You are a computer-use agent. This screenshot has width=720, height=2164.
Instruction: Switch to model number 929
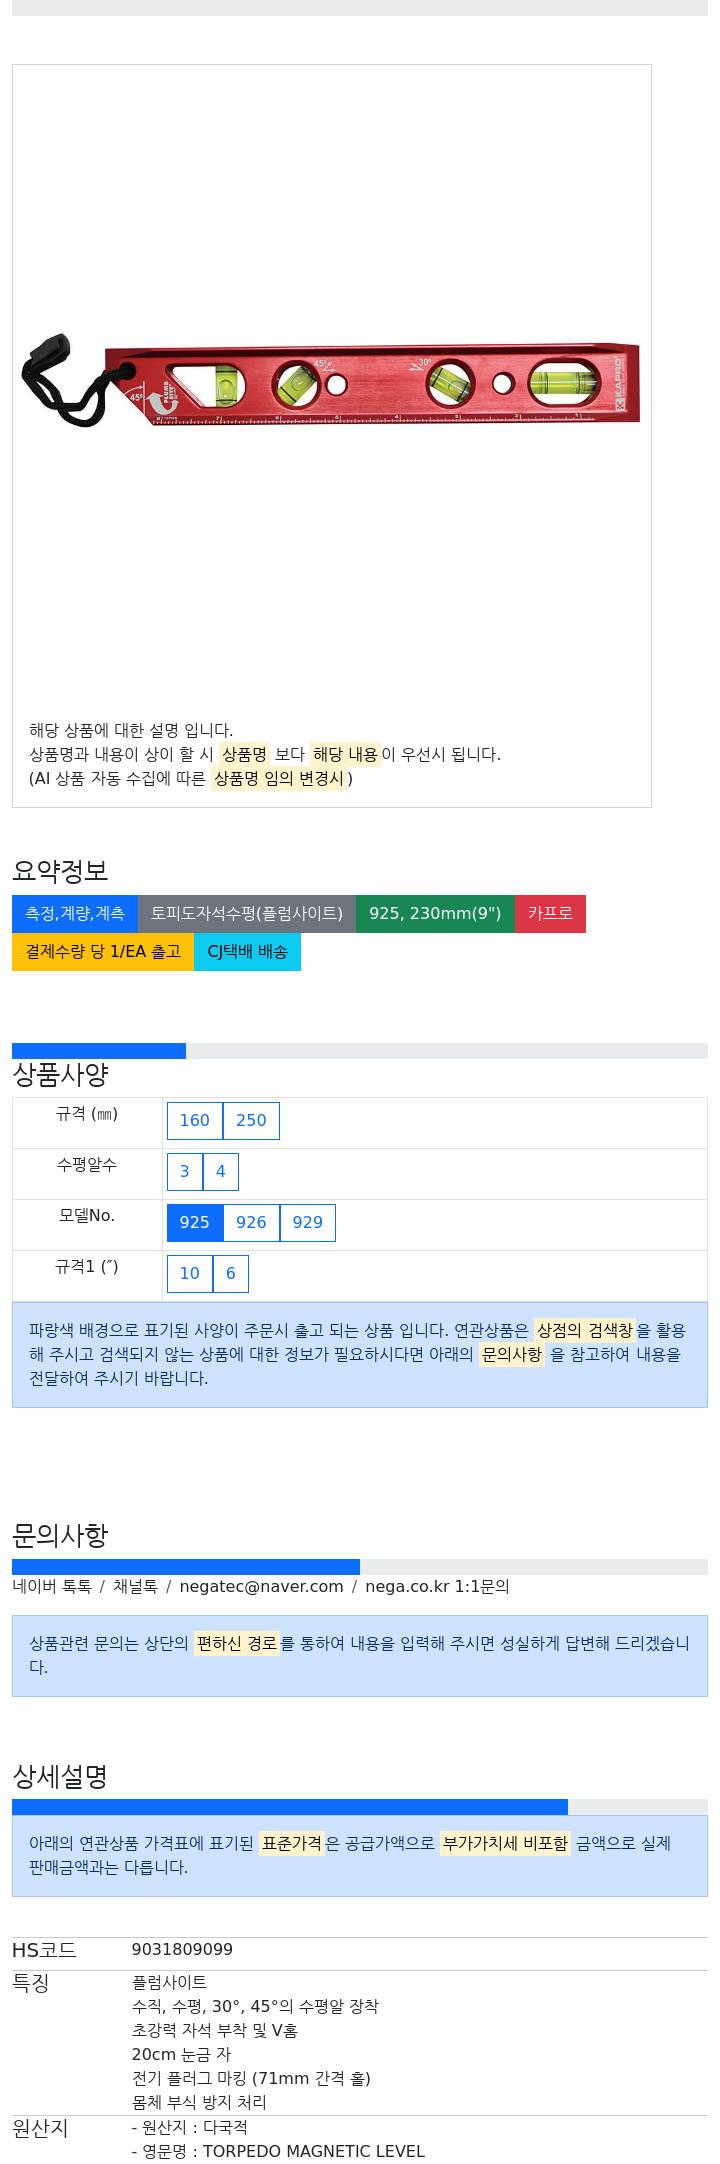[308, 1222]
